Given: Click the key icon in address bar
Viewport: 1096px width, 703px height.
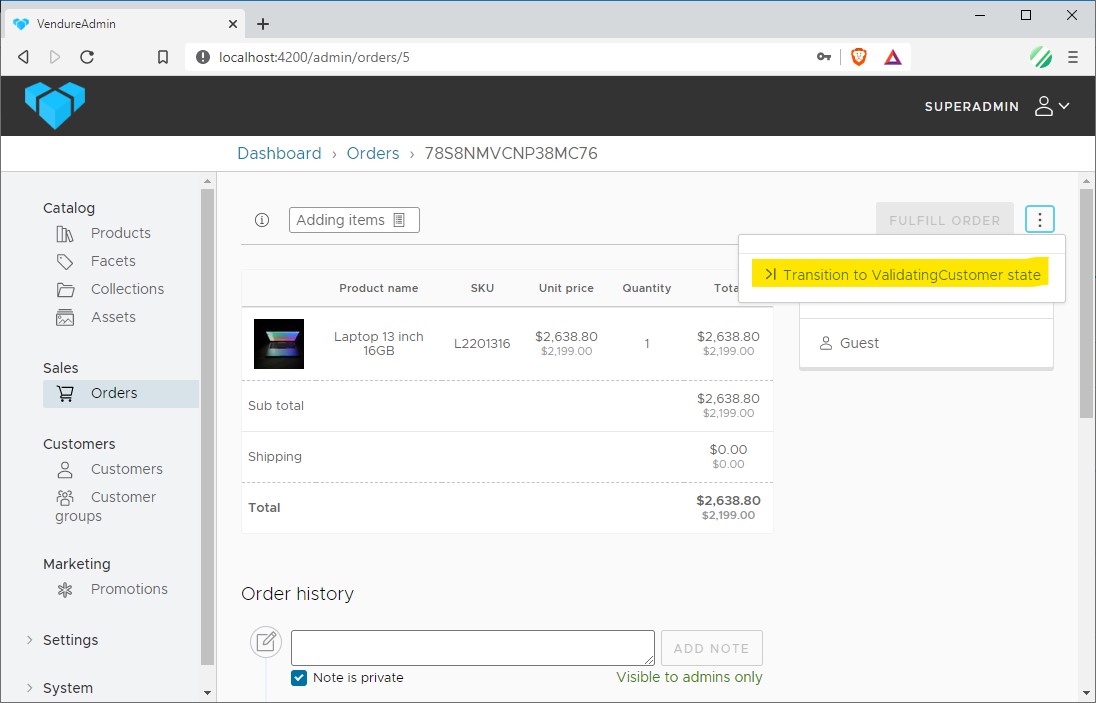Looking at the screenshot, I should tap(824, 57).
